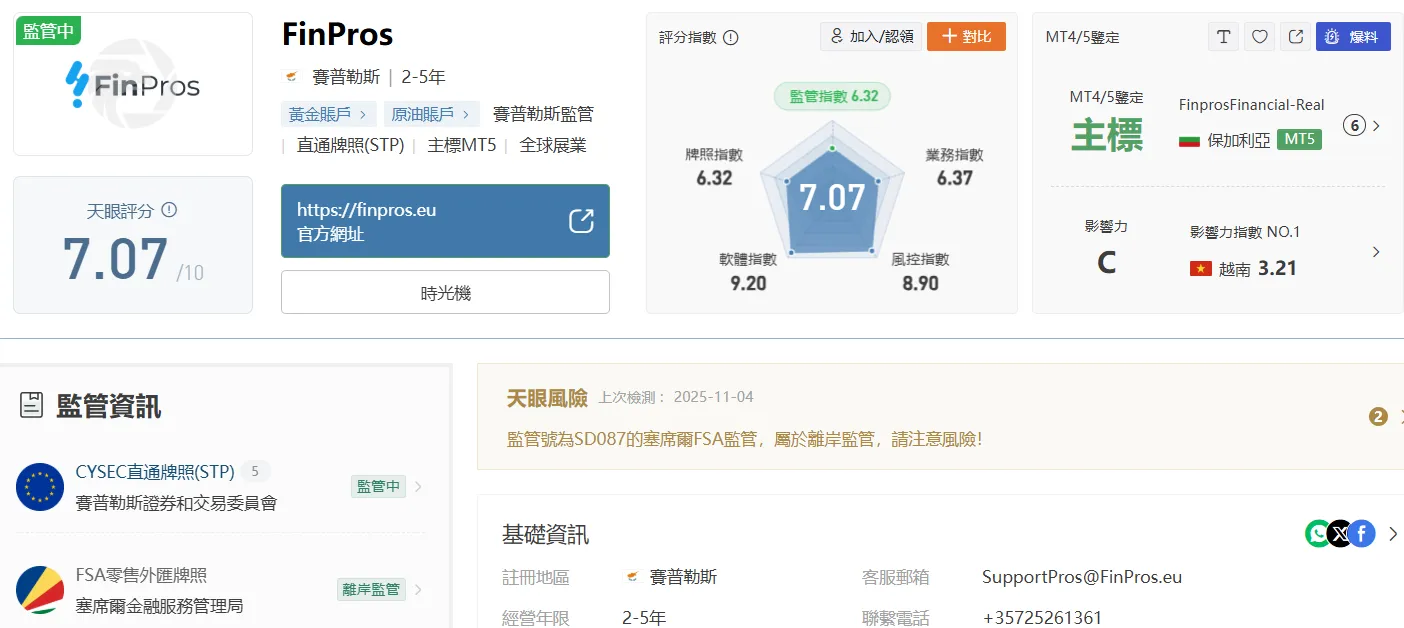
Task: Click the circled 6 server count badge
Action: point(1354,126)
